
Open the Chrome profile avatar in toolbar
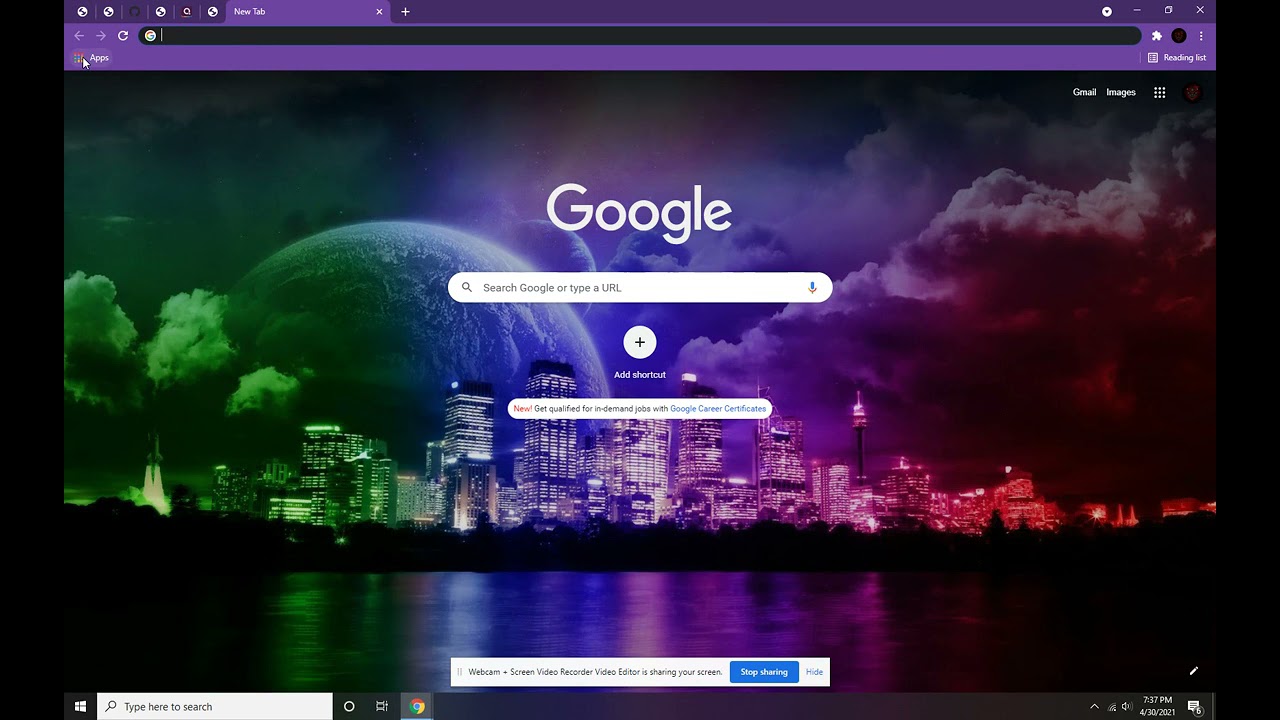(x=1179, y=36)
